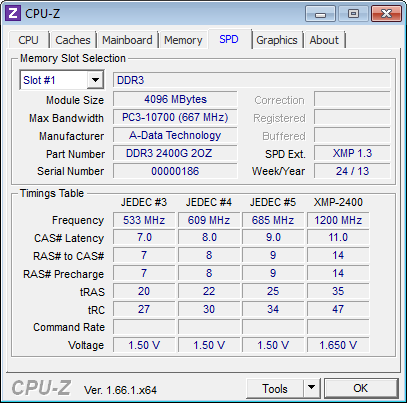Click tRC value 47

[338, 309]
